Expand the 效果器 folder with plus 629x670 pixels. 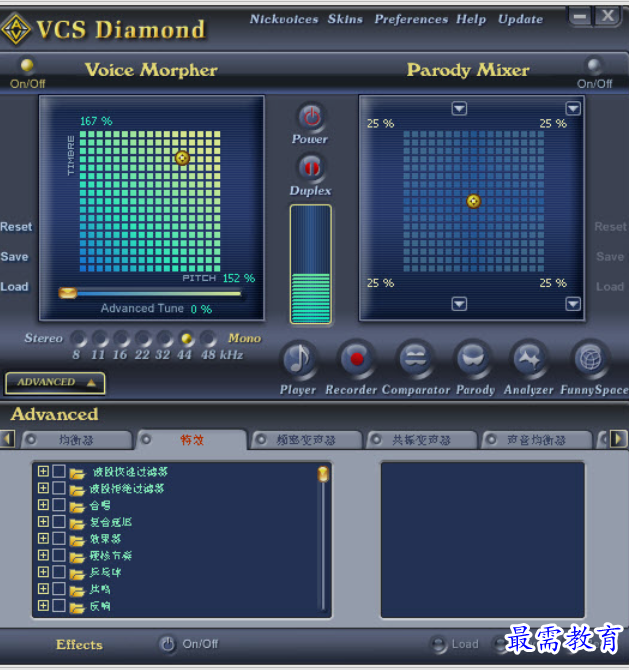(x=43, y=538)
